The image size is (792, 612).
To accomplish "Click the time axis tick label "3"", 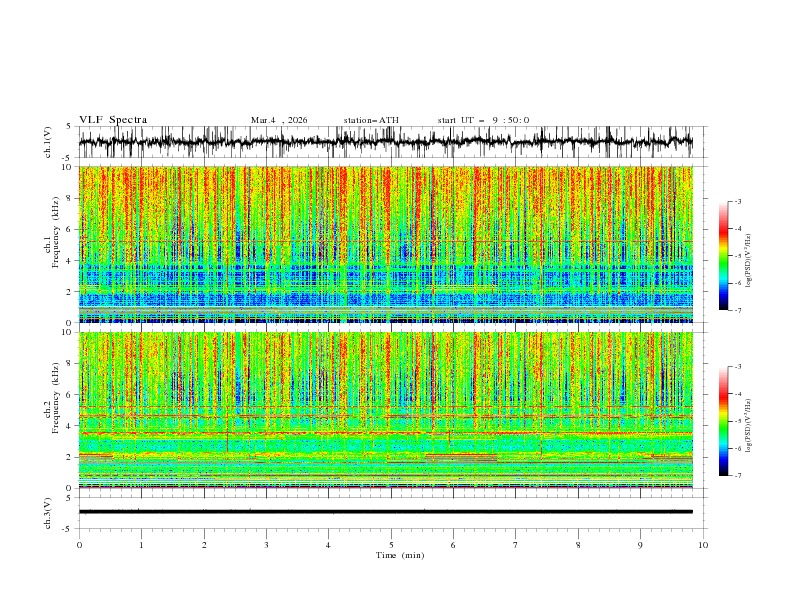I will pyautogui.click(x=266, y=545).
